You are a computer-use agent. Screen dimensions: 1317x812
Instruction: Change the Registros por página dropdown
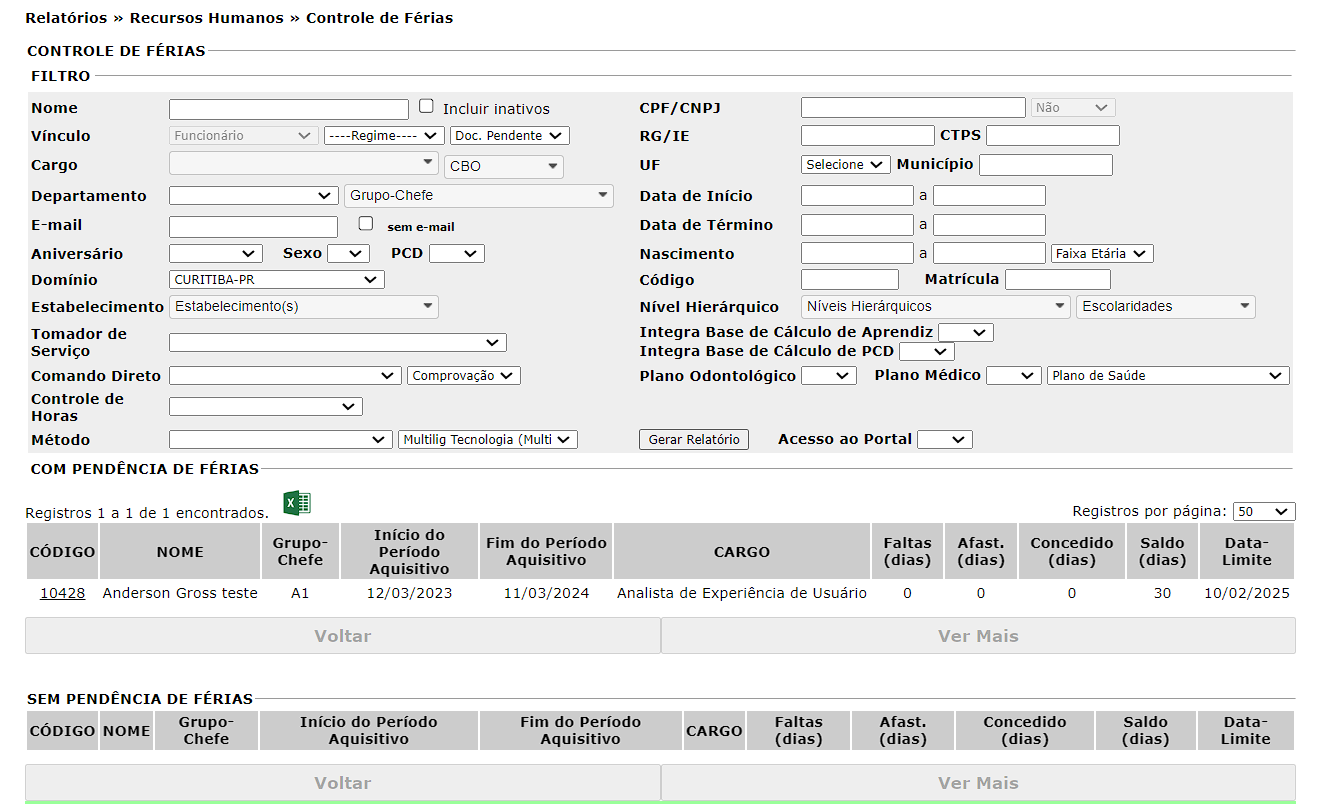click(x=1263, y=512)
